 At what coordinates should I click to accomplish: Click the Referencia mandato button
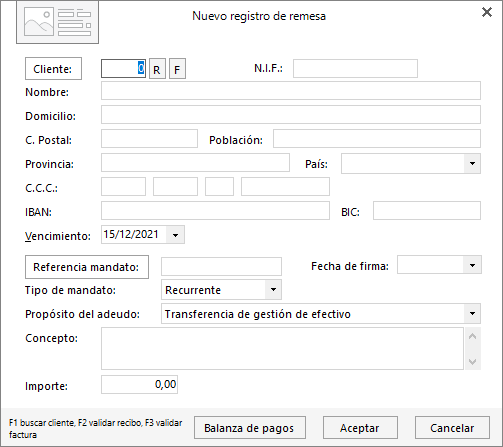tap(87, 267)
